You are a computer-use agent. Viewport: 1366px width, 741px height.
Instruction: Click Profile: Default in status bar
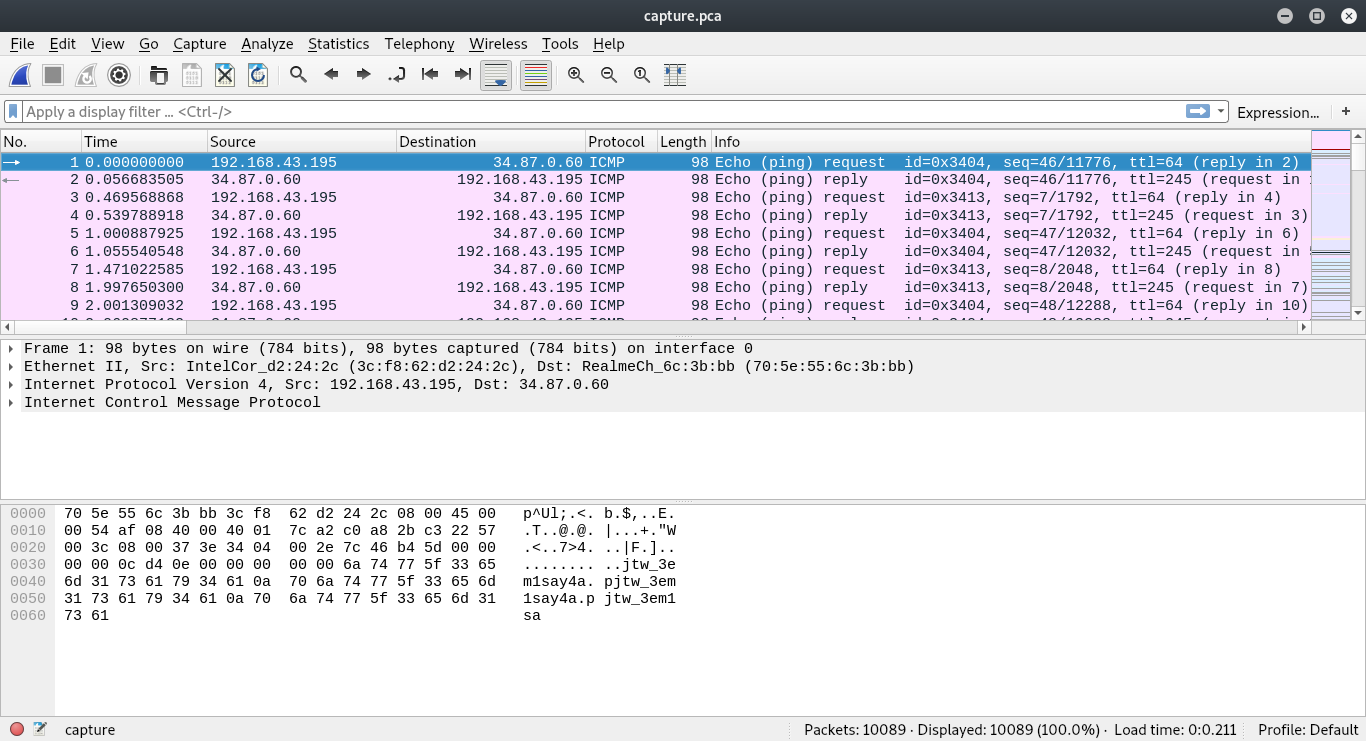coord(1307,730)
